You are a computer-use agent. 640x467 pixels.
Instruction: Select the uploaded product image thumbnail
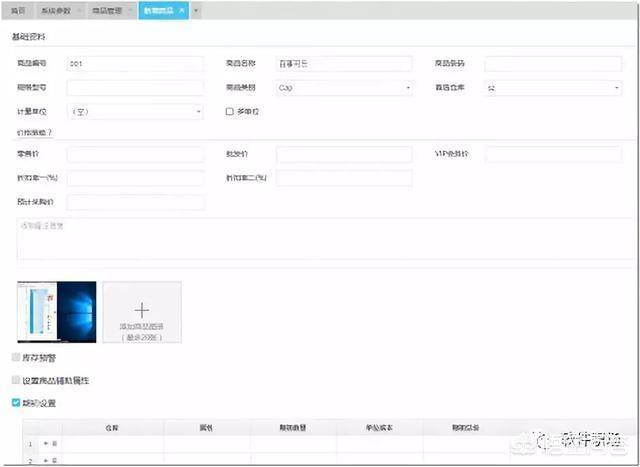pos(57,312)
